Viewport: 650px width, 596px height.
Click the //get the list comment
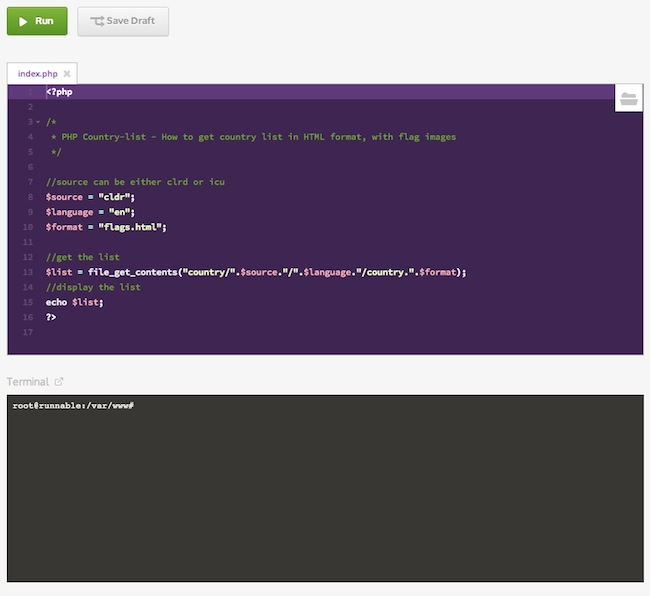[82, 257]
